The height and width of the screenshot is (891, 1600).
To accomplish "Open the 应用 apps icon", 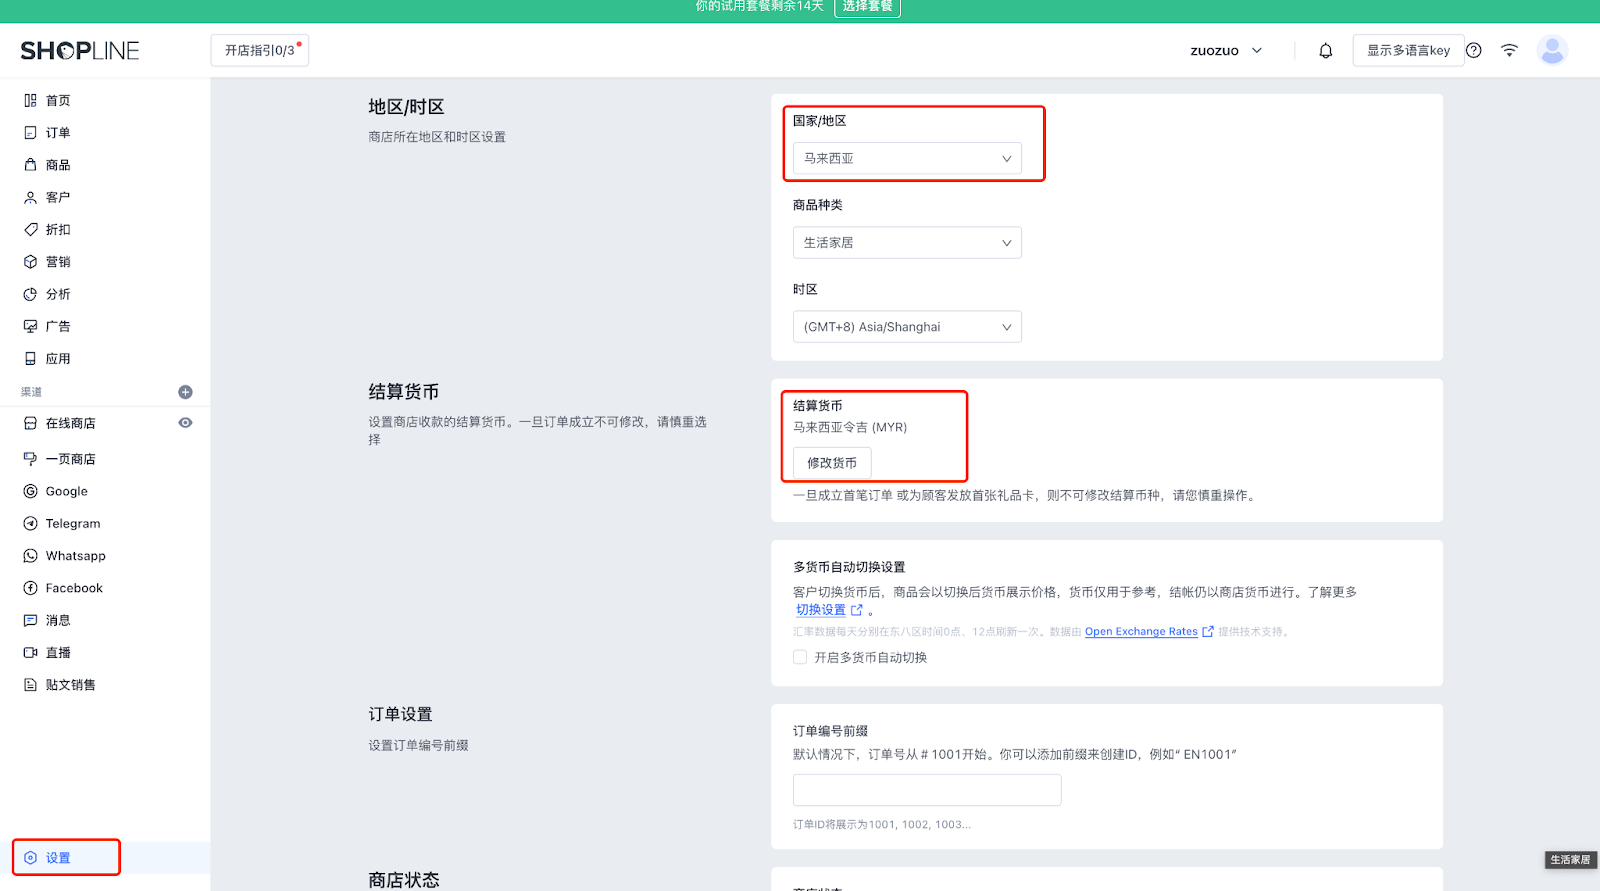I will (31, 358).
